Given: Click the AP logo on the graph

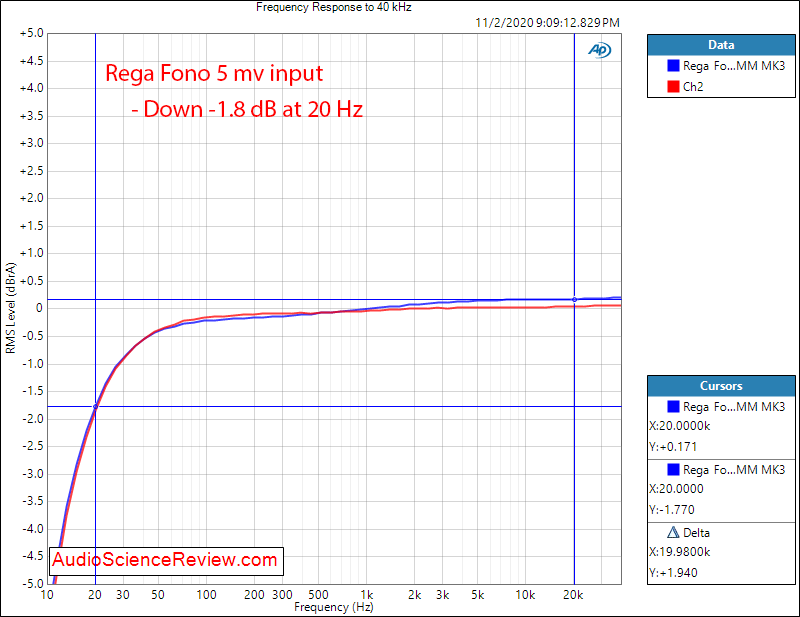Looking at the screenshot, I should 599,50.
